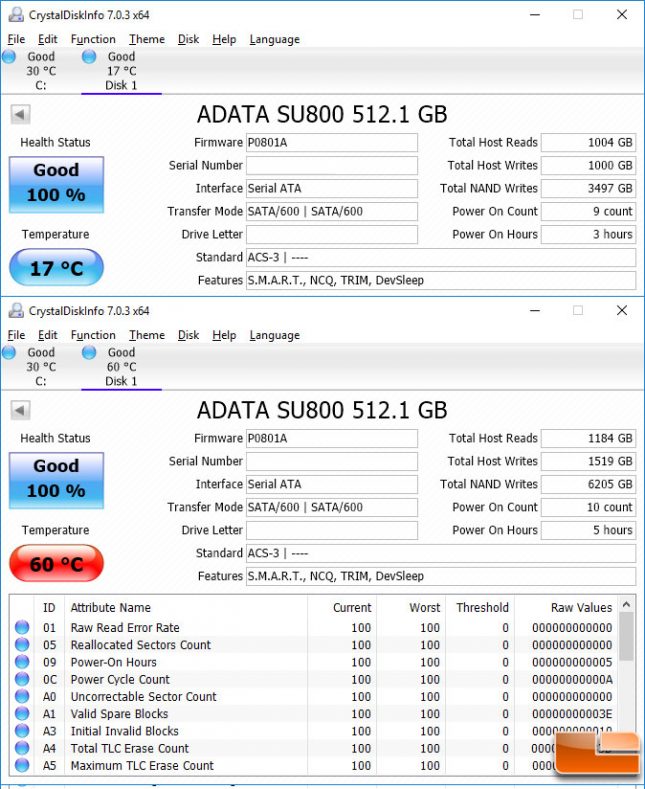Image resolution: width=645 pixels, height=789 pixels.
Task: Click scroll up arrow of attribute list
Action: 626,604
